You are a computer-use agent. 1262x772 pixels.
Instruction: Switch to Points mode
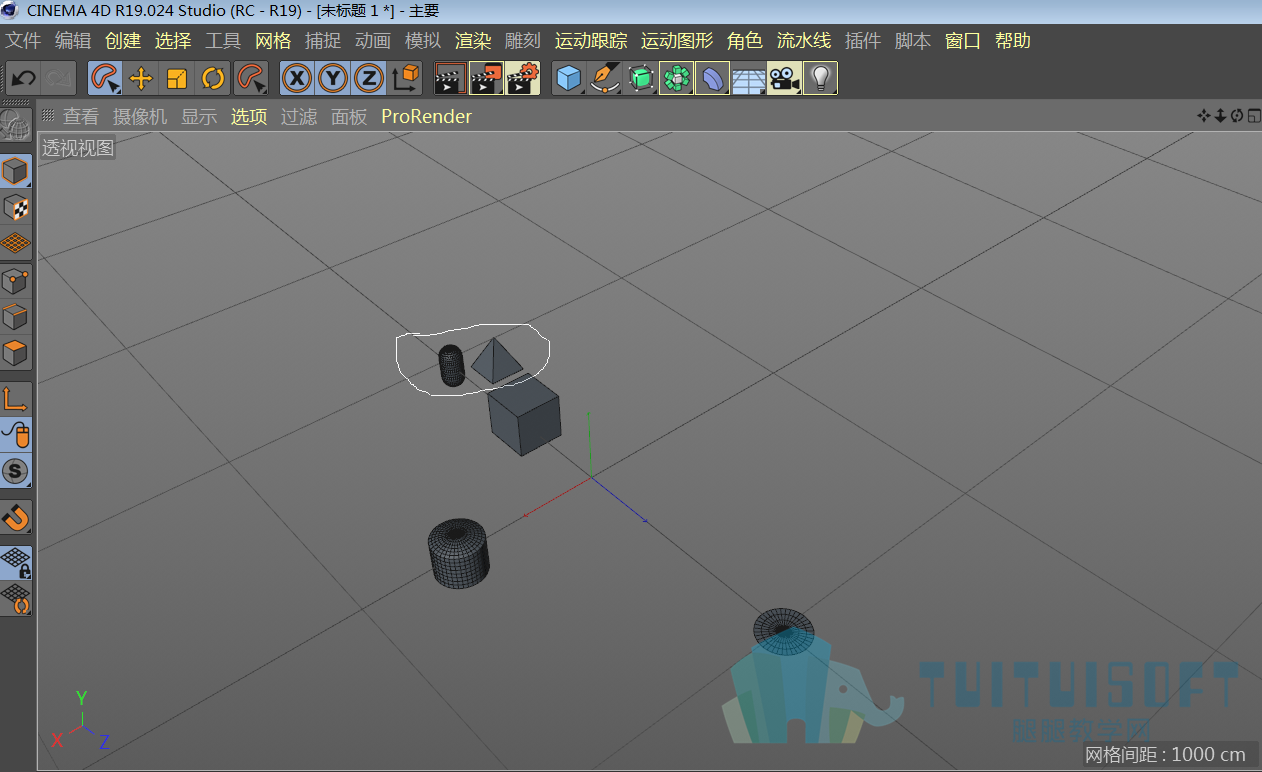point(16,281)
